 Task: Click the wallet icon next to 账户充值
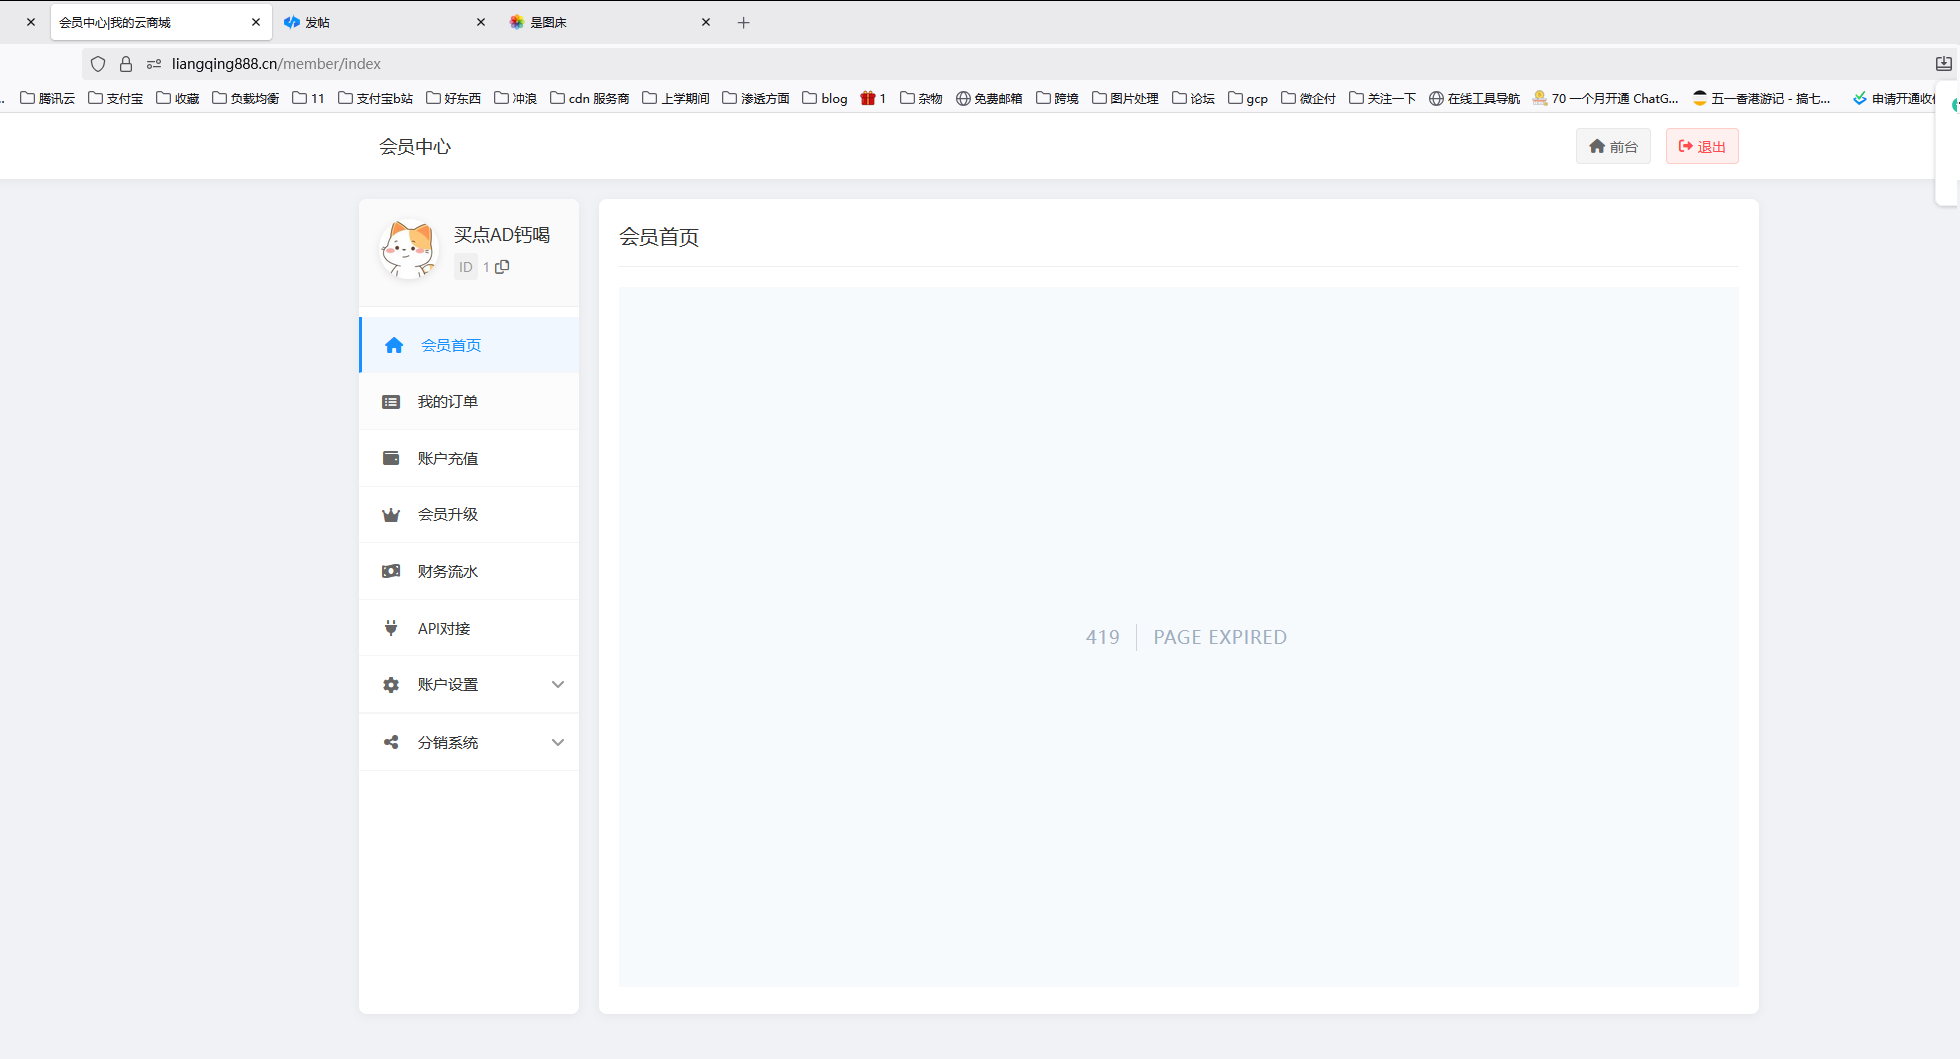tap(391, 458)
